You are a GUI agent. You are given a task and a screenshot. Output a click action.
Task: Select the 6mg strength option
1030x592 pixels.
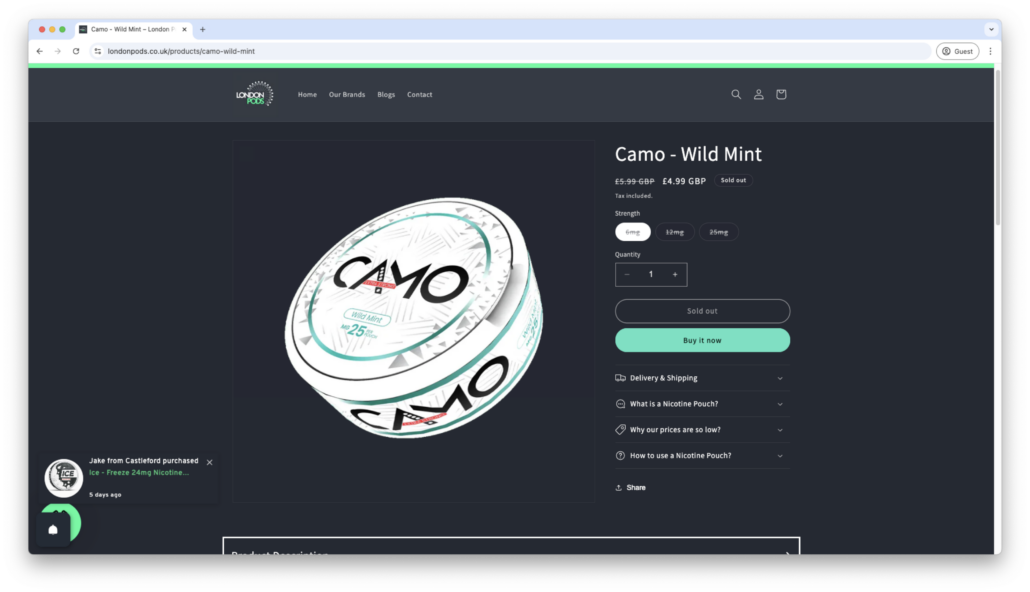pyautogui.click(x=633, y=232)
